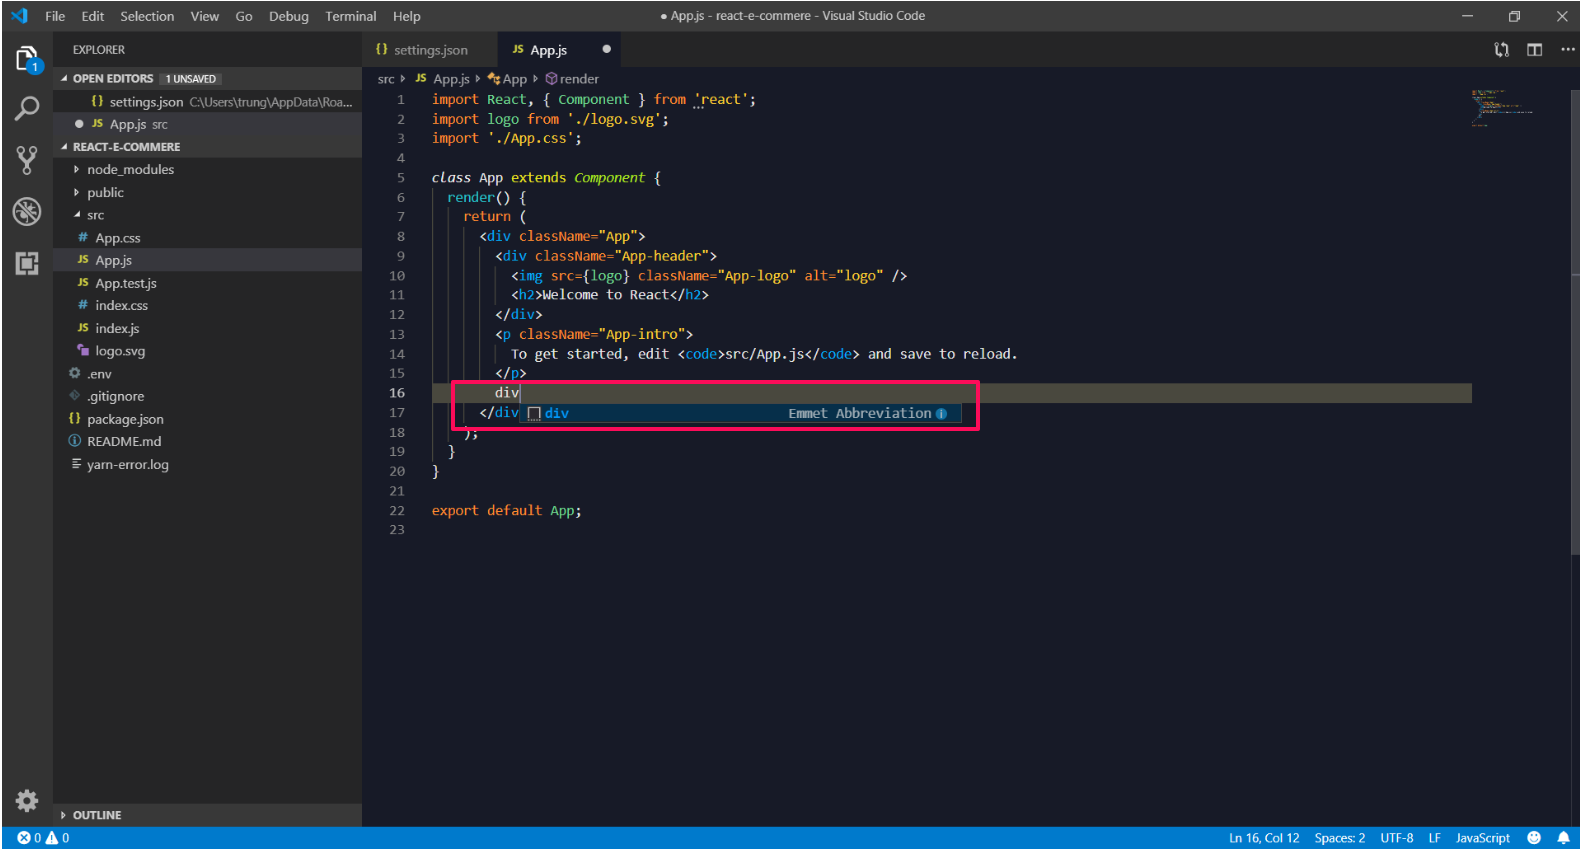Open the Extensions view

click(27, 263)
